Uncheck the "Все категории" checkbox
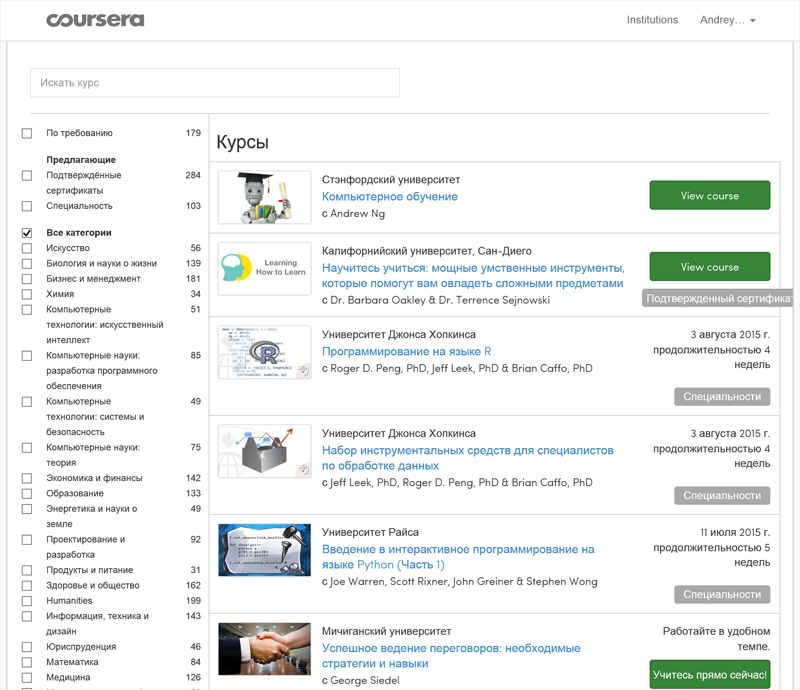The image size is (800, 690). pyautogui.click(x=25, y=231)
